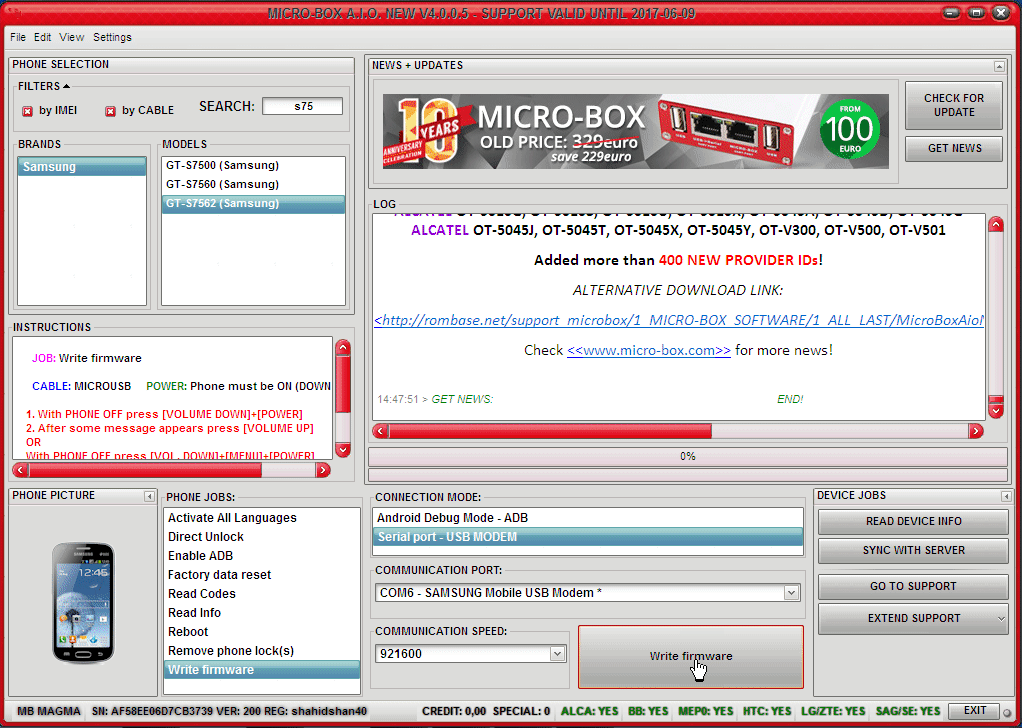Select Write firmware in PHONE JOBS list
This screenshot has width=1022, height=728.
[x=261, y=670]
